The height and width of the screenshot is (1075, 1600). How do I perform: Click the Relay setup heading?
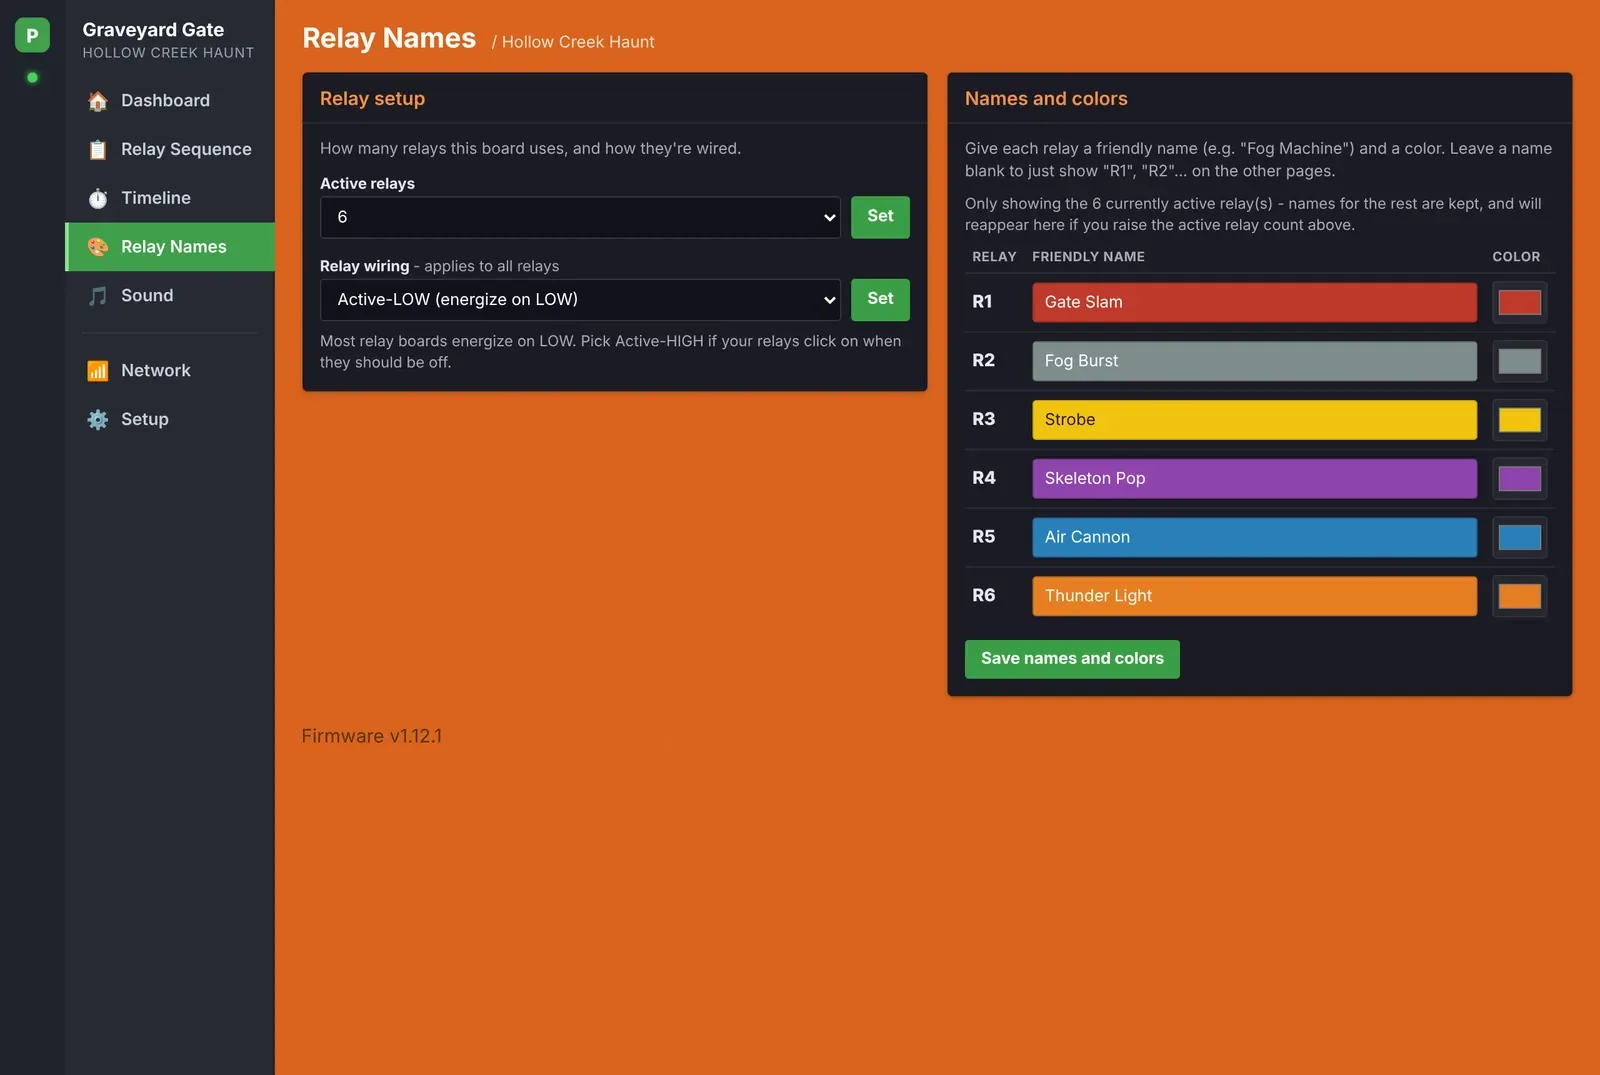point(372,99)
